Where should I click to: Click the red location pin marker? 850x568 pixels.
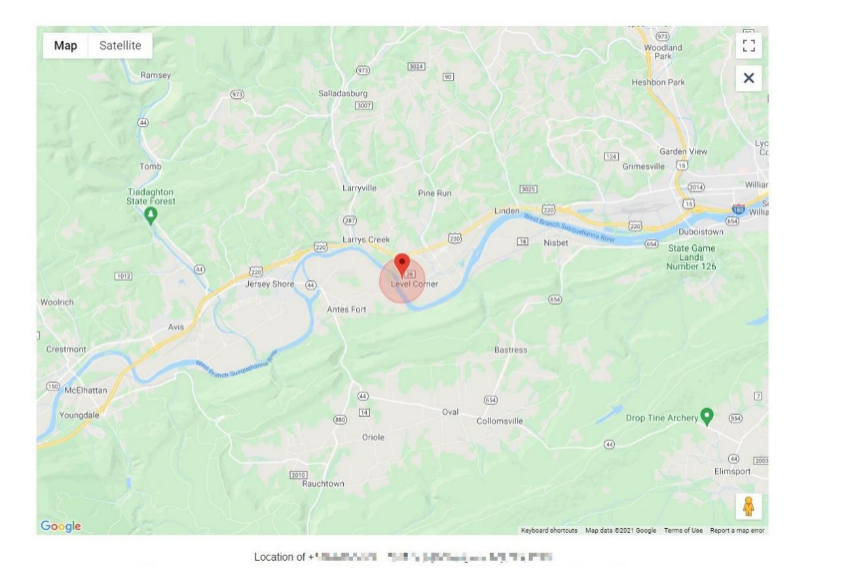402,266
